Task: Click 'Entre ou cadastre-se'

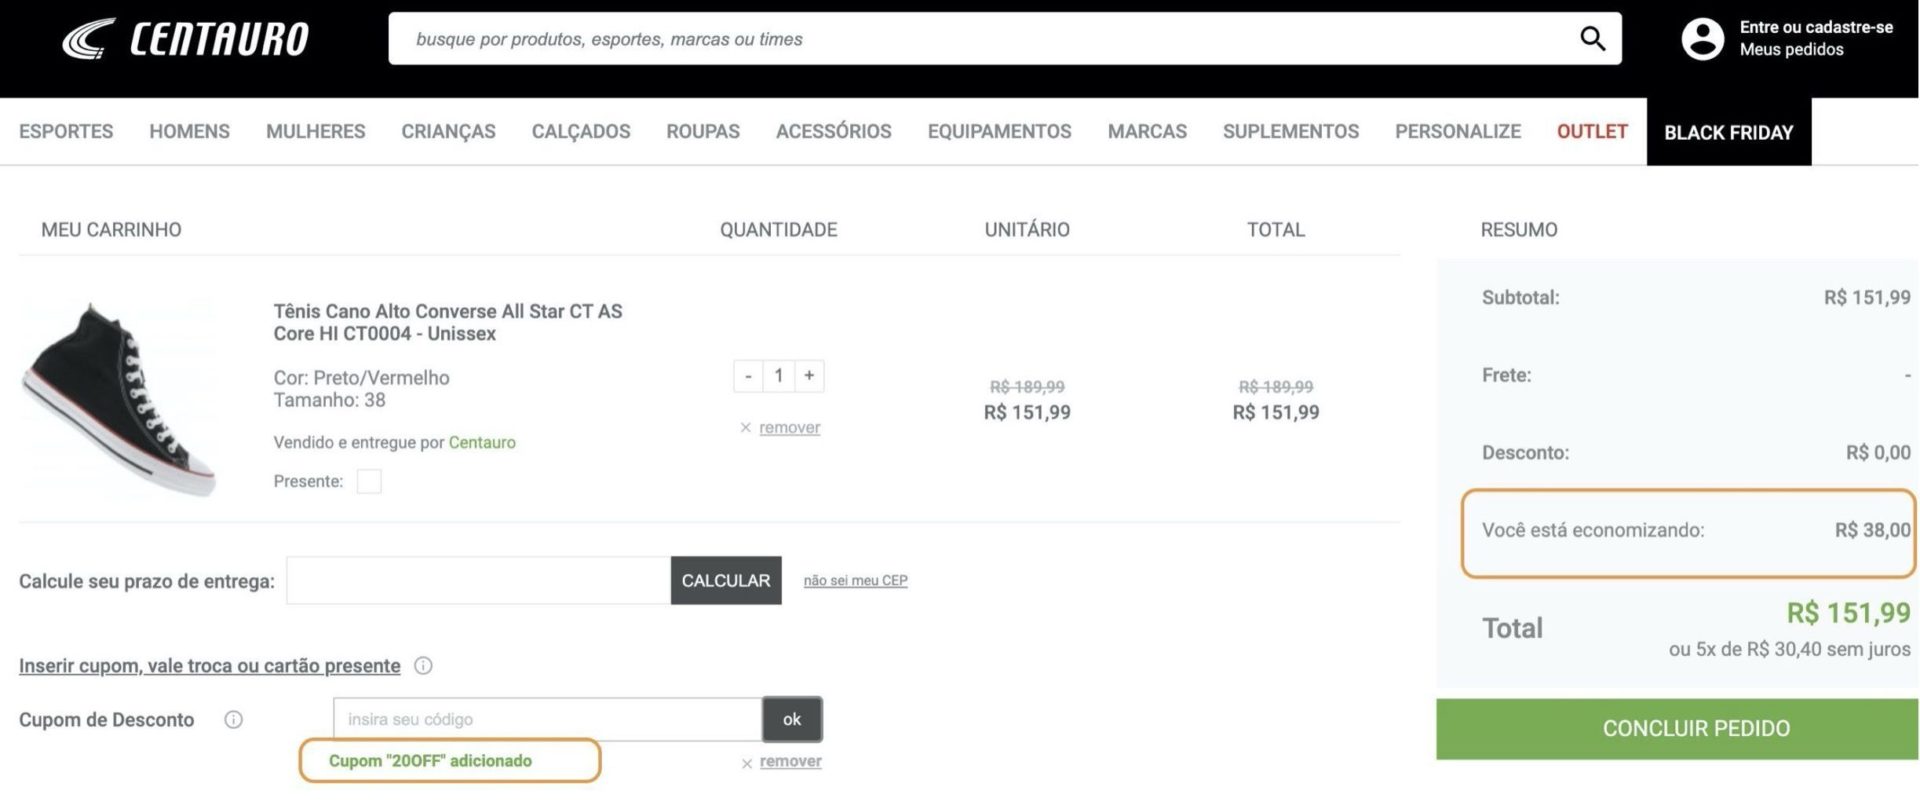Action: point(1816,28)
